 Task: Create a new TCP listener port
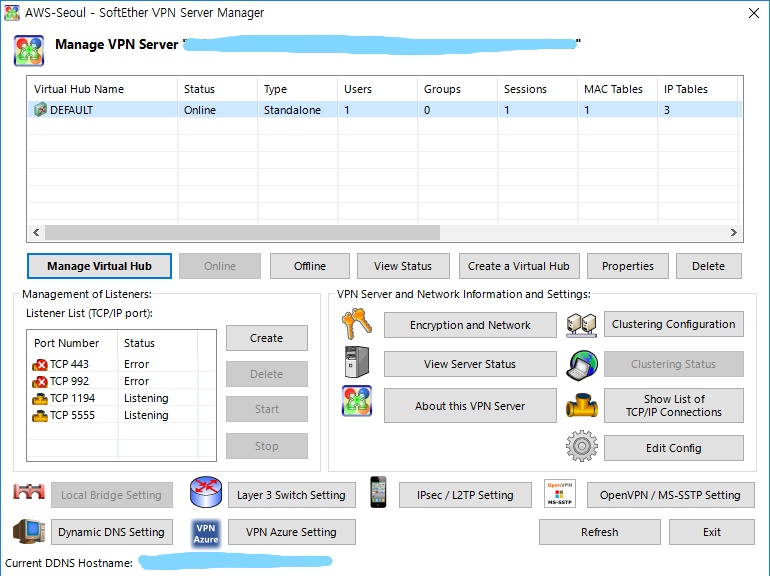(x=266, y=338)
